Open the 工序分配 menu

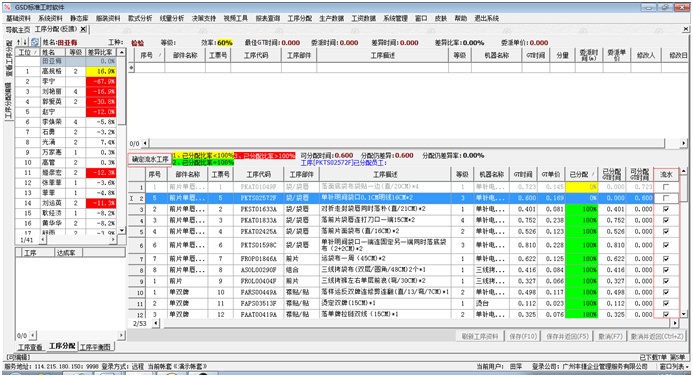[x=300, y=18]
